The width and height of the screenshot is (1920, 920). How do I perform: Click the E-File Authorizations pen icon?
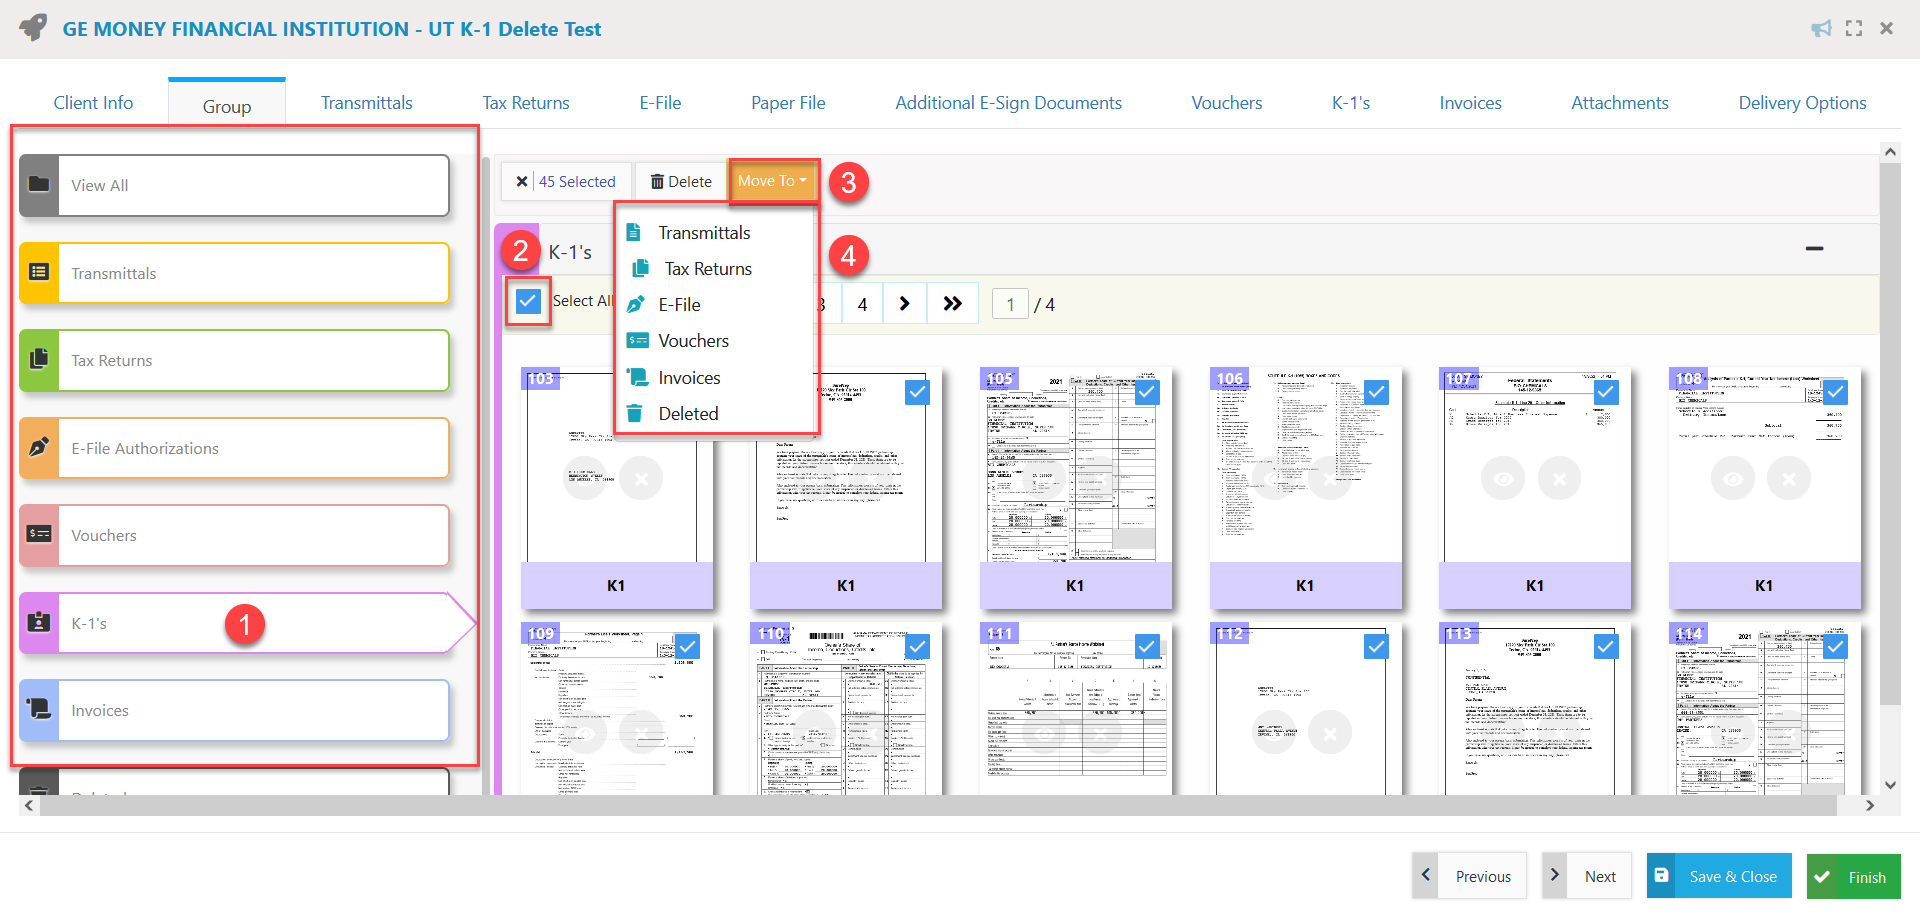pos(39,448)
